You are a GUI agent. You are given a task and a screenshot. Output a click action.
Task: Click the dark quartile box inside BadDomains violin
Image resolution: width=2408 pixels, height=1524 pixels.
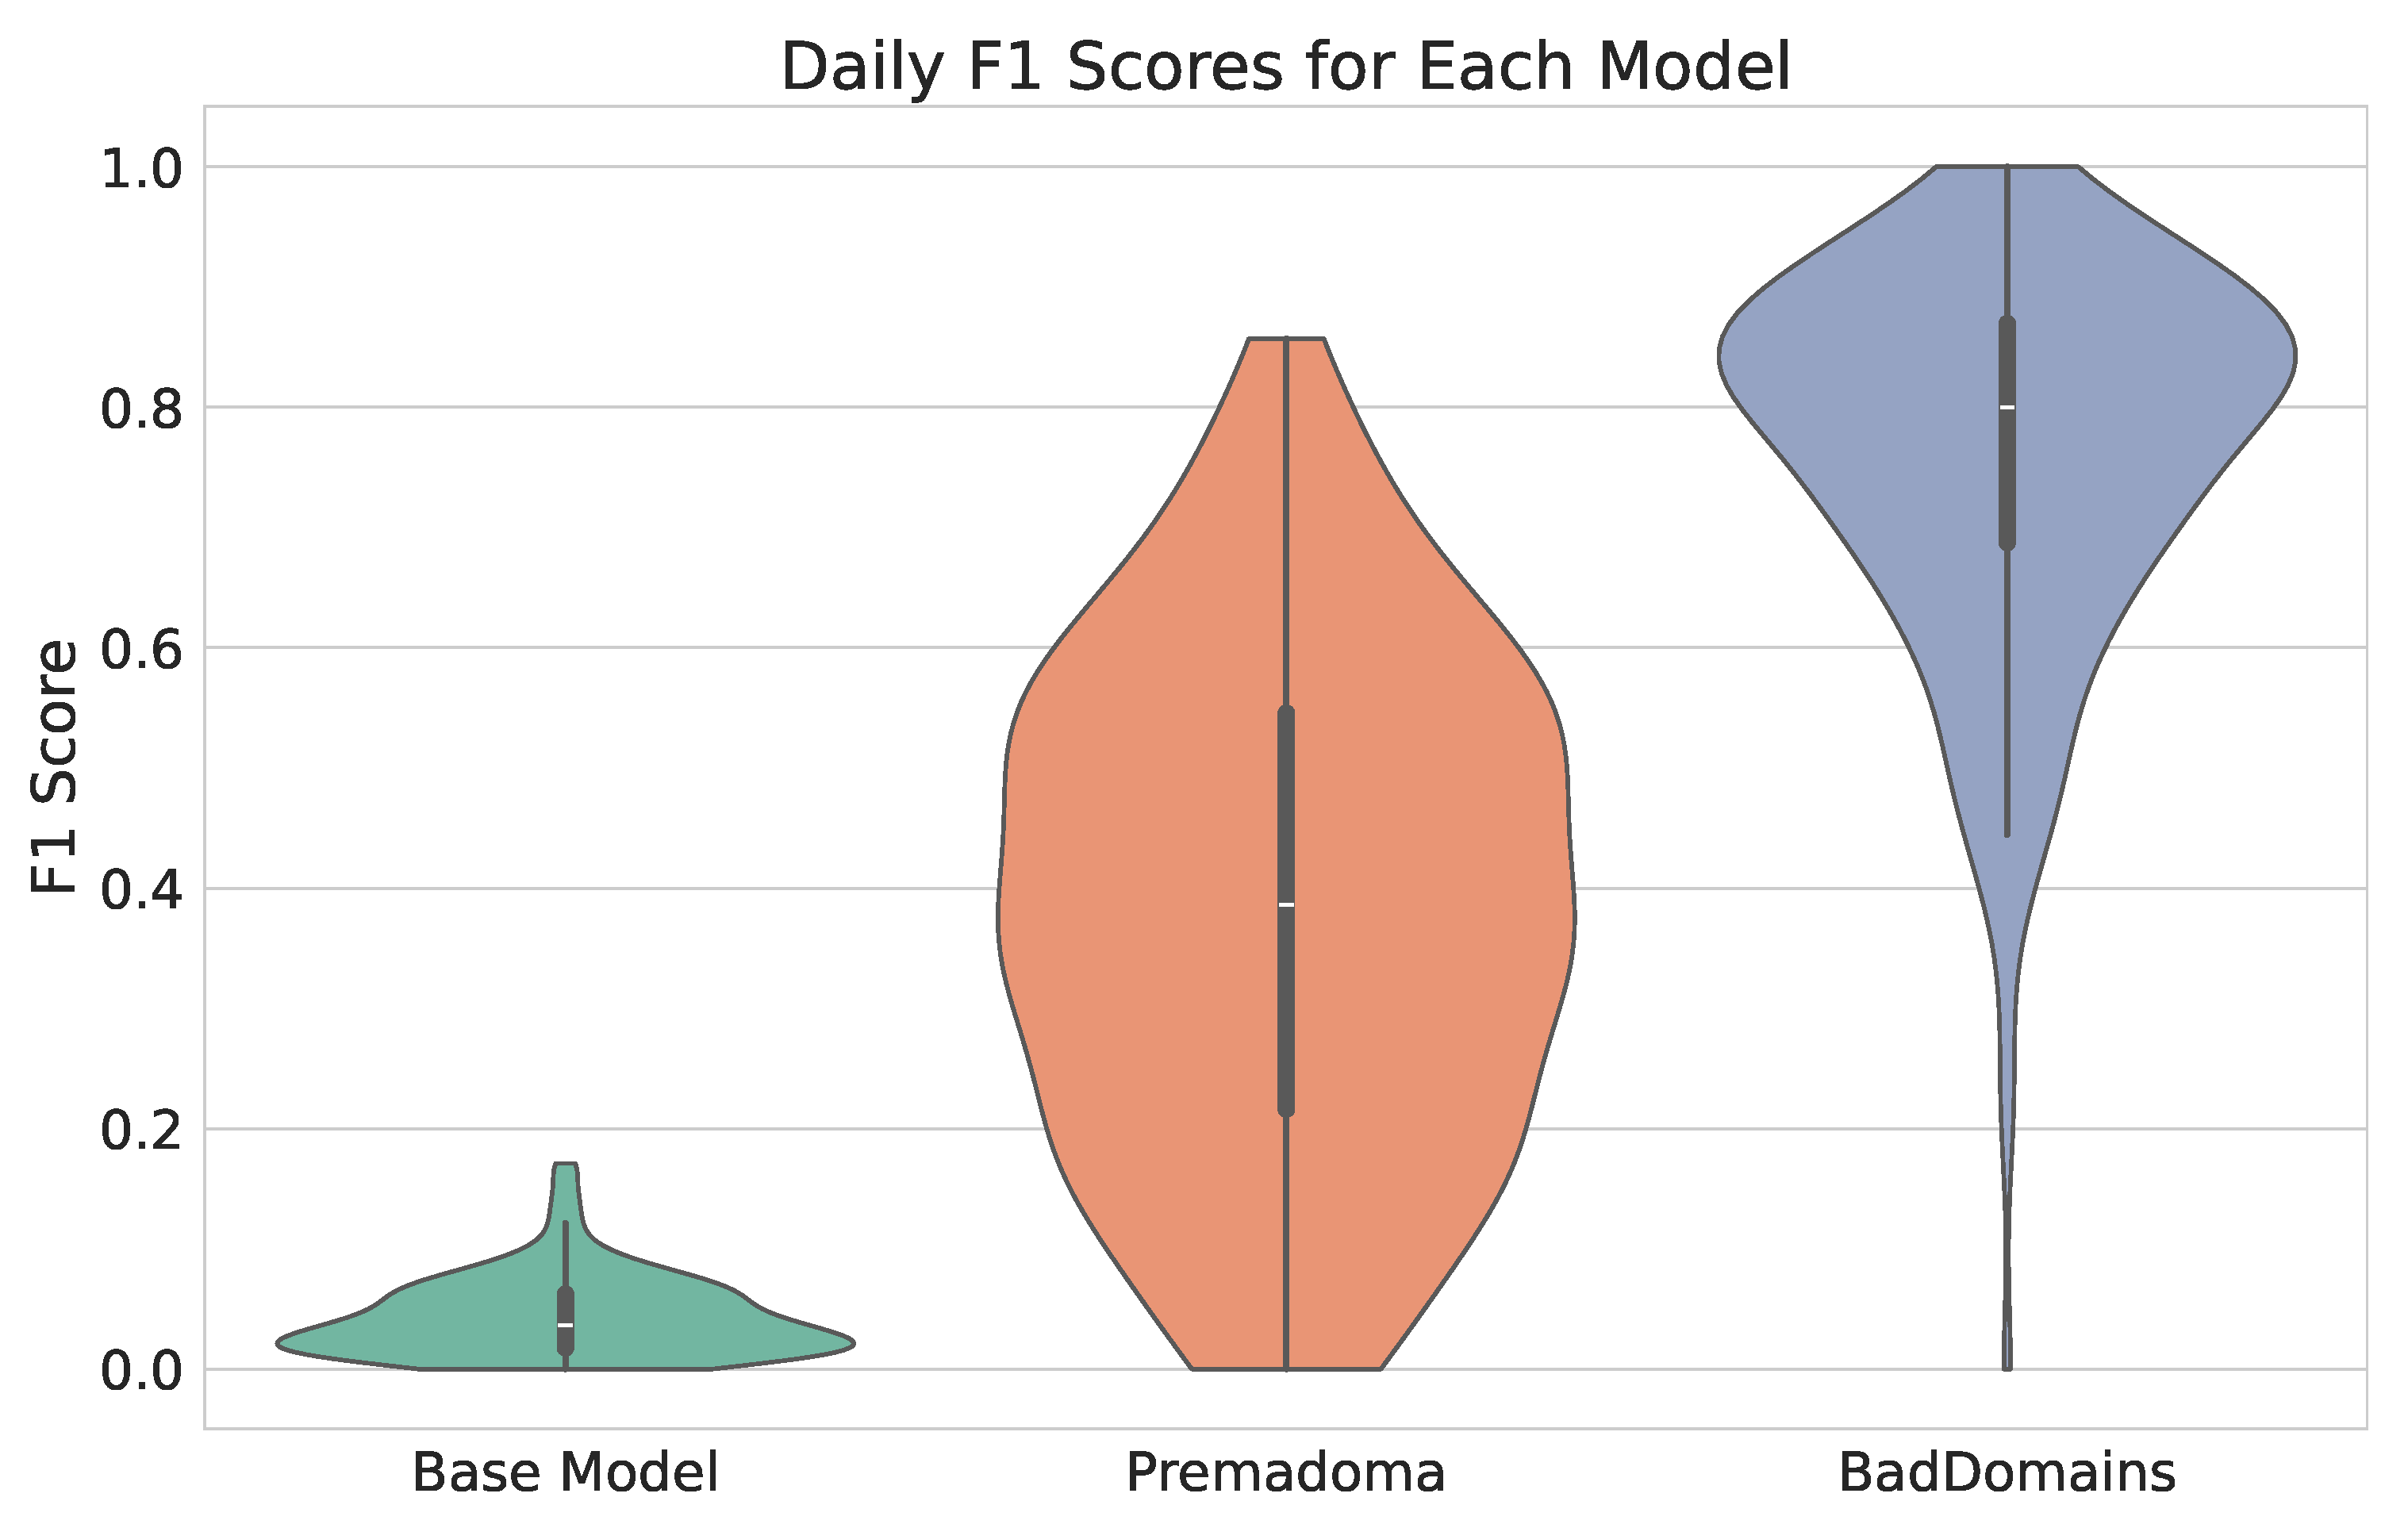2007,480
